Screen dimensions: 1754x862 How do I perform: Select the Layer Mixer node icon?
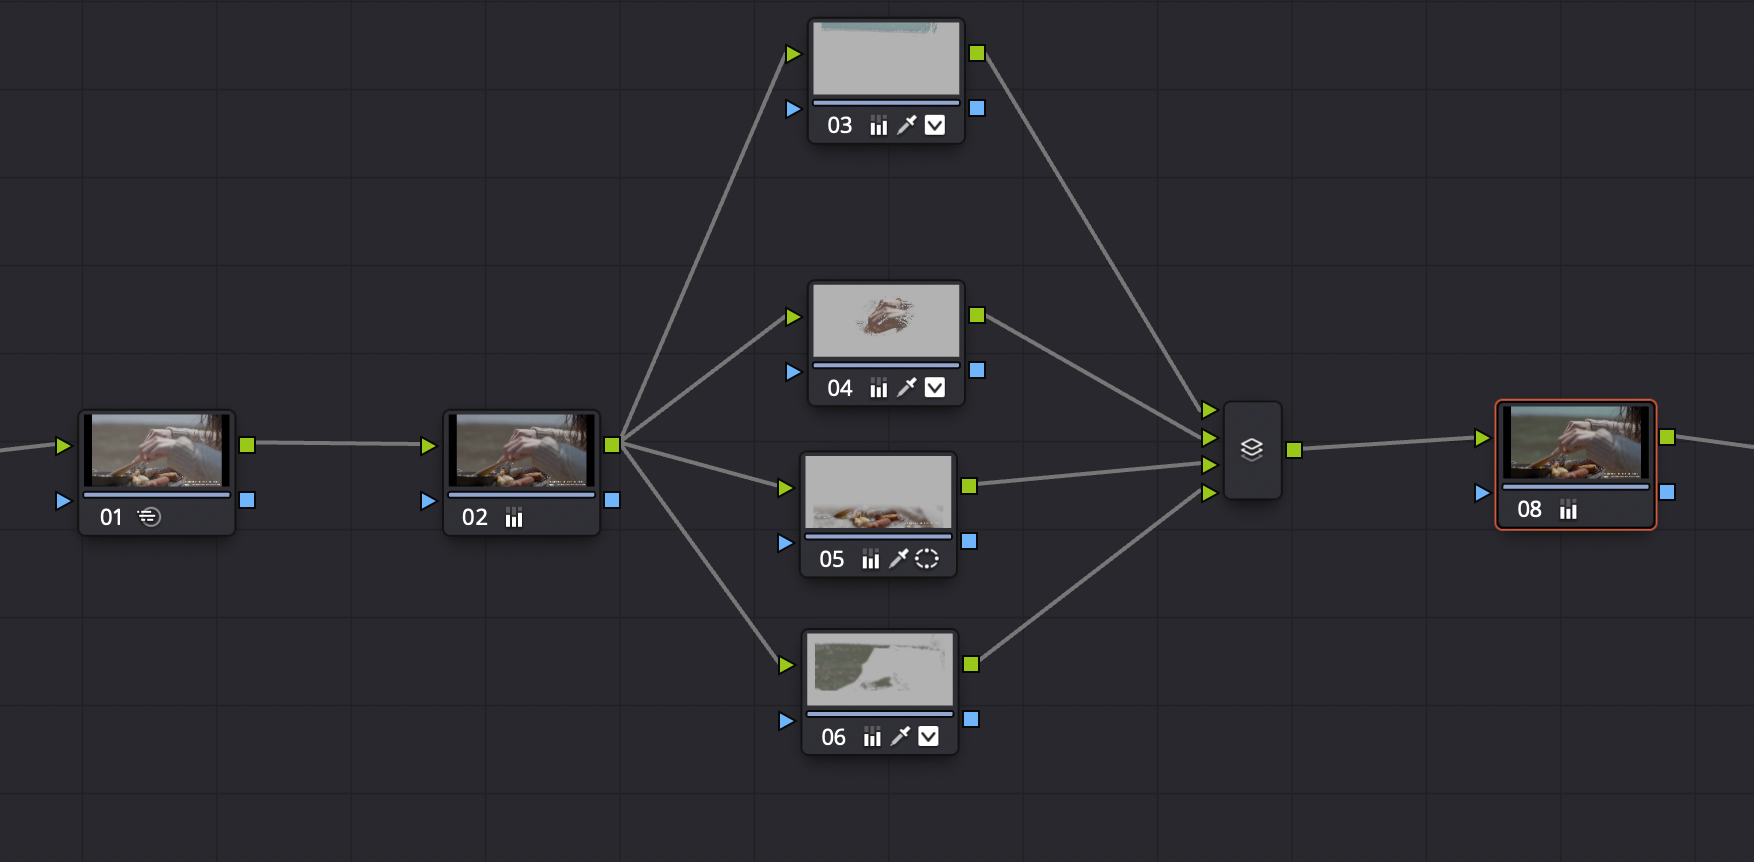pos(1252,450)
